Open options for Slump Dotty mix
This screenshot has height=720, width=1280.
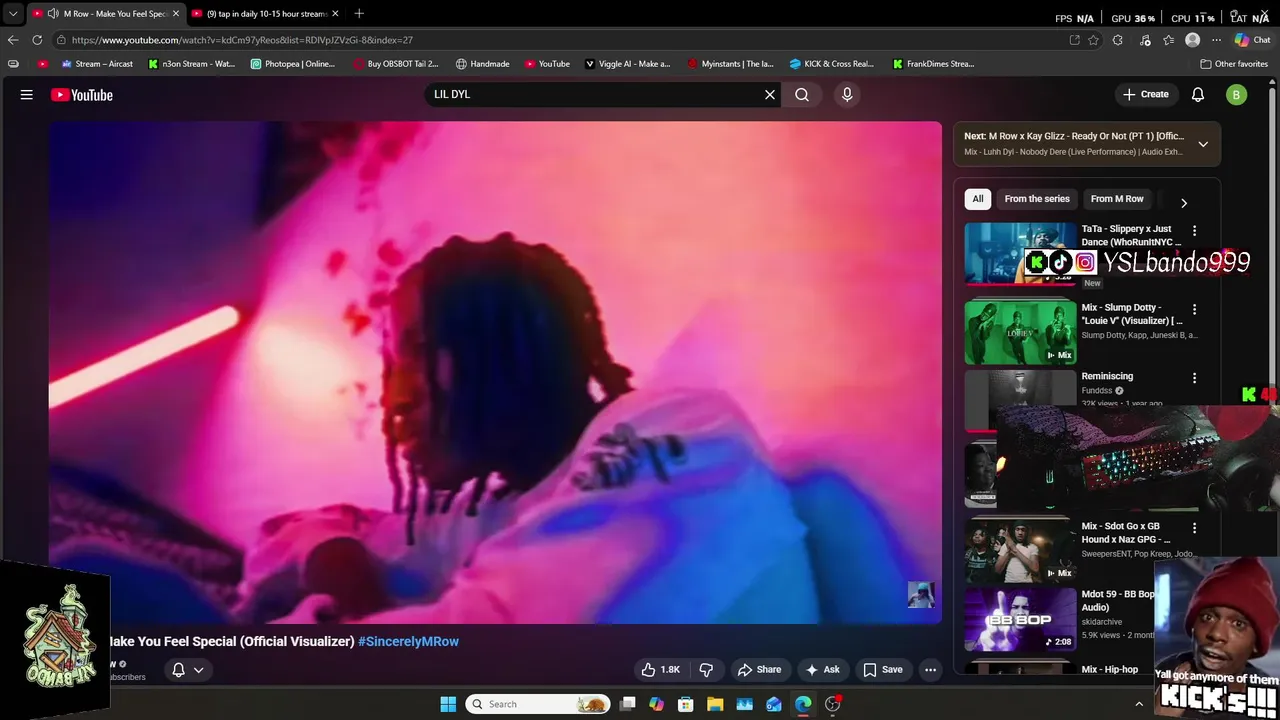[1194, 310]
